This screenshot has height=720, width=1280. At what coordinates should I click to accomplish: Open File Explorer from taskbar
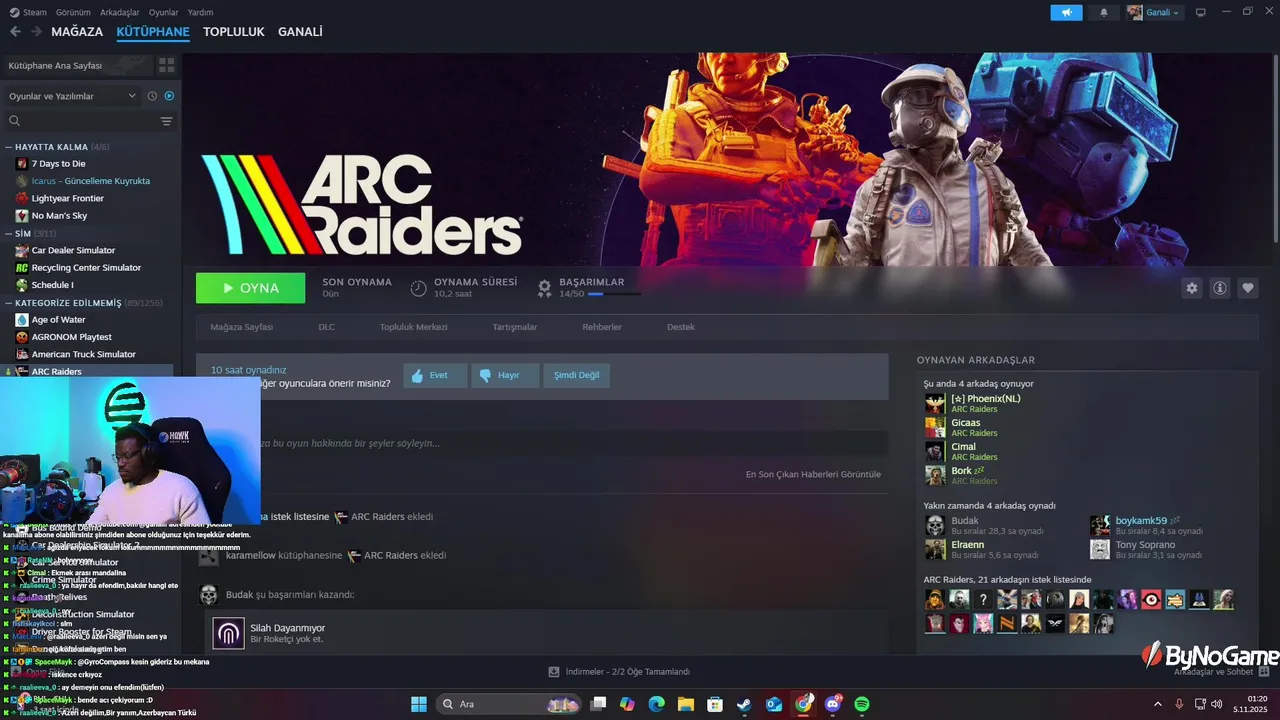click(x=686, y=704)
